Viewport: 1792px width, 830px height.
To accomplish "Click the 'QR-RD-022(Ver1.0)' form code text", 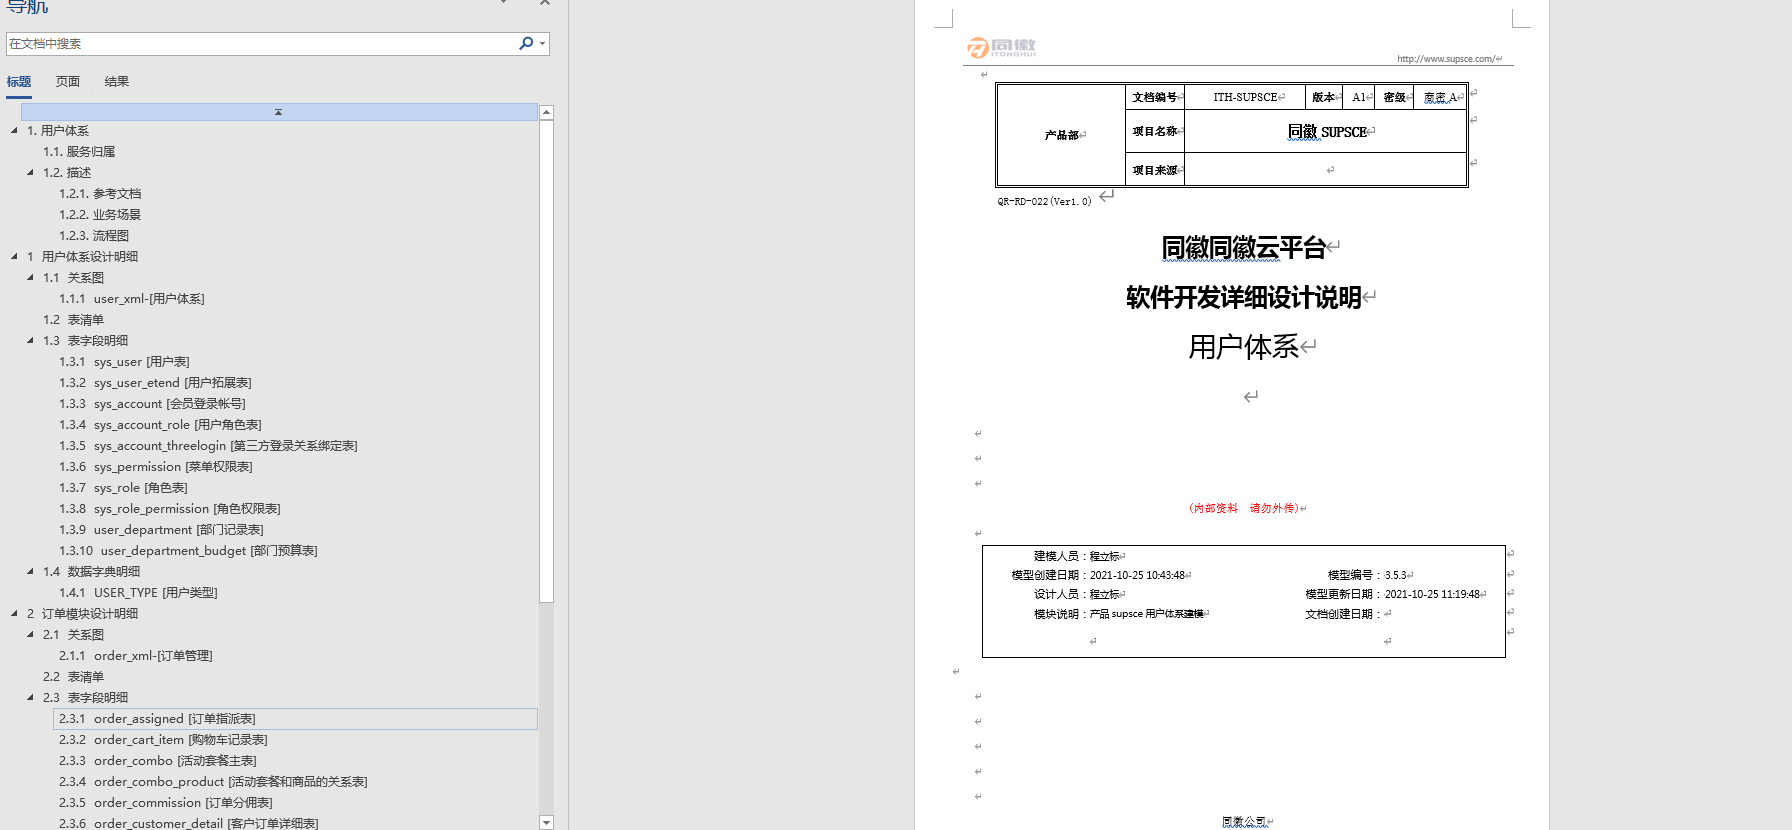I will tap(1044, 201).
